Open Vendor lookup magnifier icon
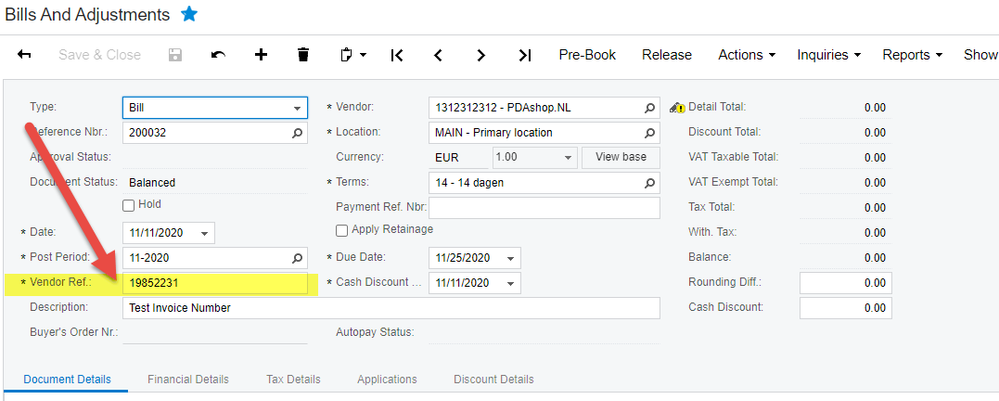This screenshot has width=999, height=401. click(x=649, y=107)
